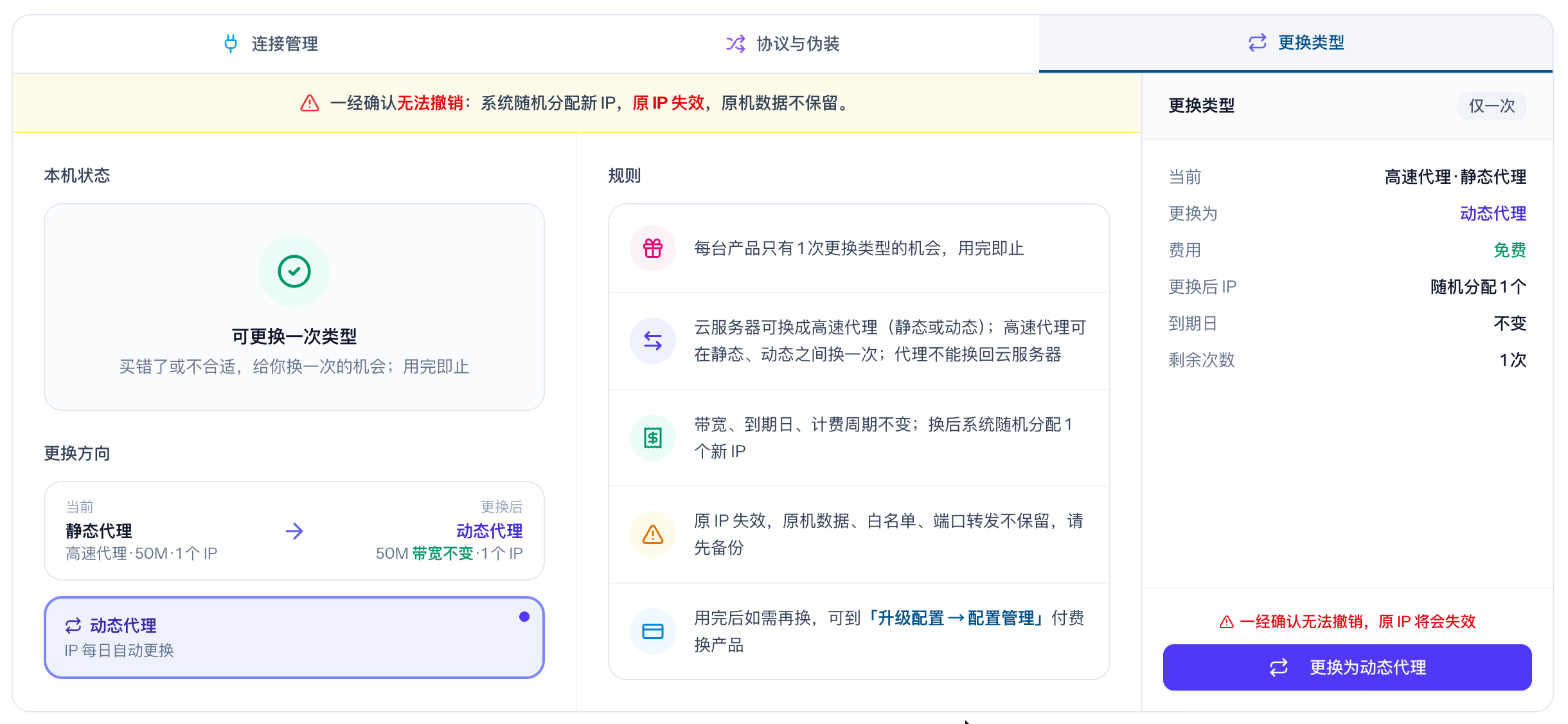Click the 高速代理·静态代理 value

pyautogui.click(x=1455, y=177)
